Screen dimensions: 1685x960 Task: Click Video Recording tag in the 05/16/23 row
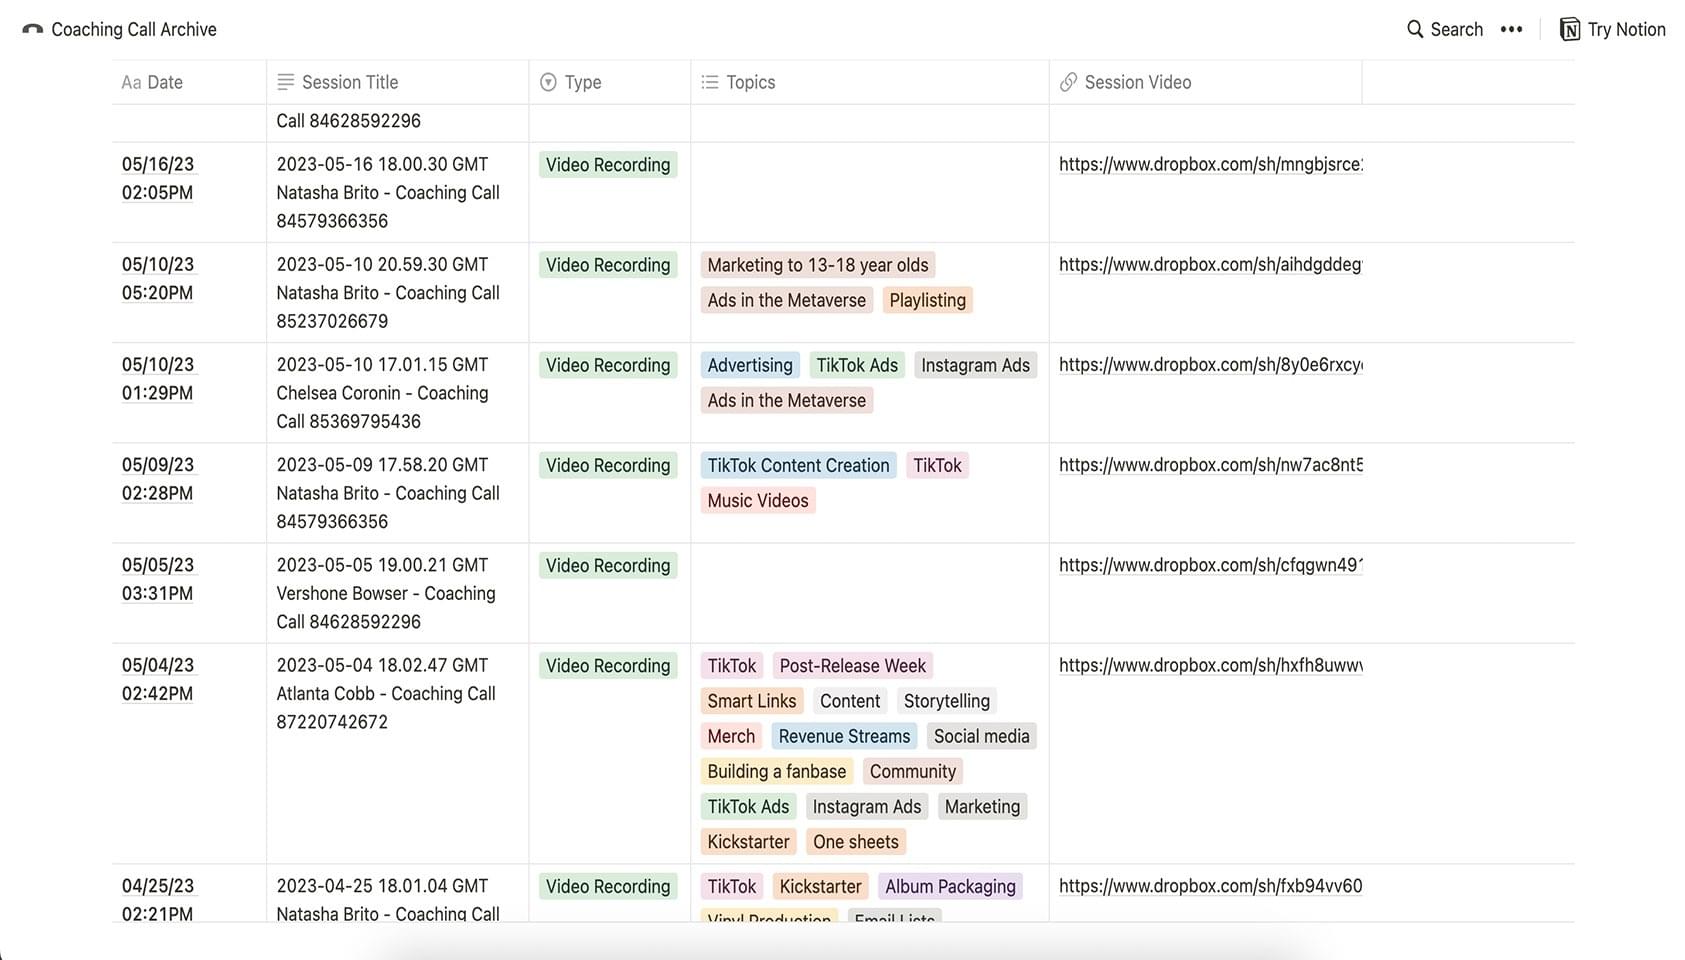[608, 164]
